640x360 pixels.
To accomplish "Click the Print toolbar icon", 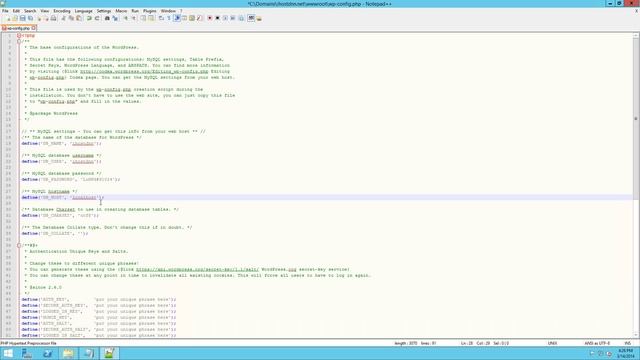I will pyautogui.click(x=53, y=18).
